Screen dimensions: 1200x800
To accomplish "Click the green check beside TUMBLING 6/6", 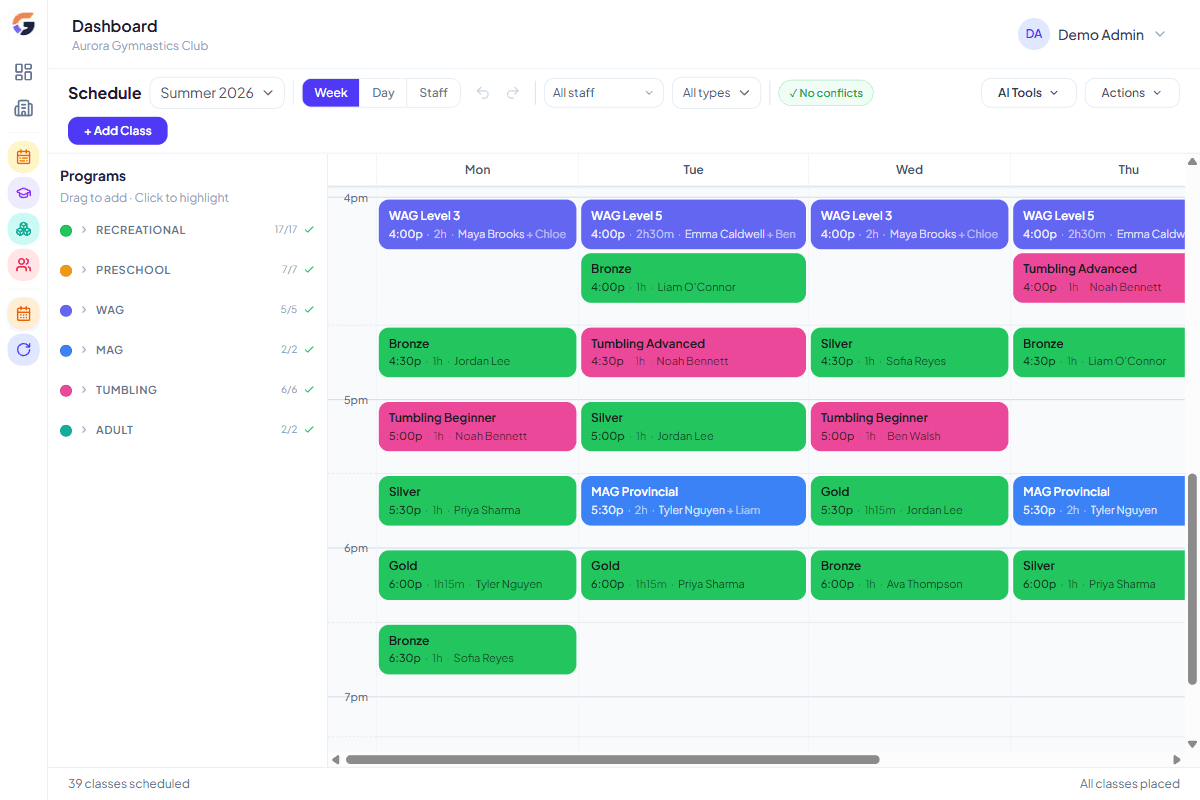I will coord(310,390).
